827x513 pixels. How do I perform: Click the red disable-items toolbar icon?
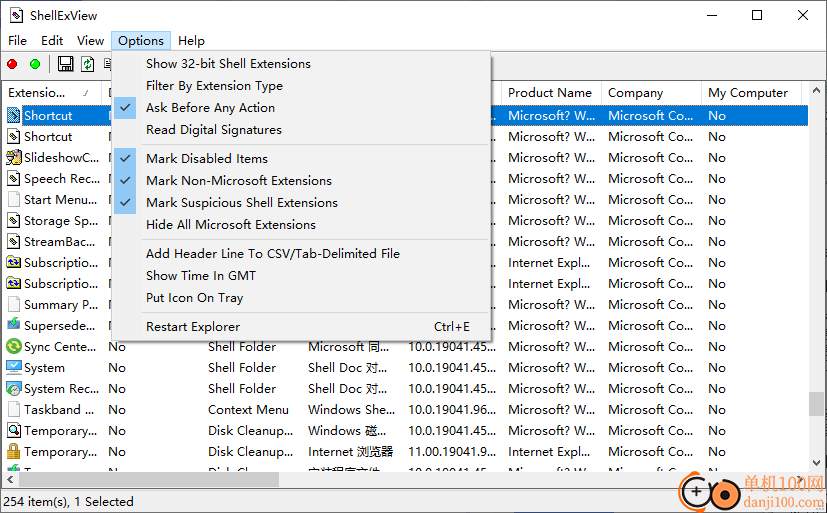coord(12,64)
